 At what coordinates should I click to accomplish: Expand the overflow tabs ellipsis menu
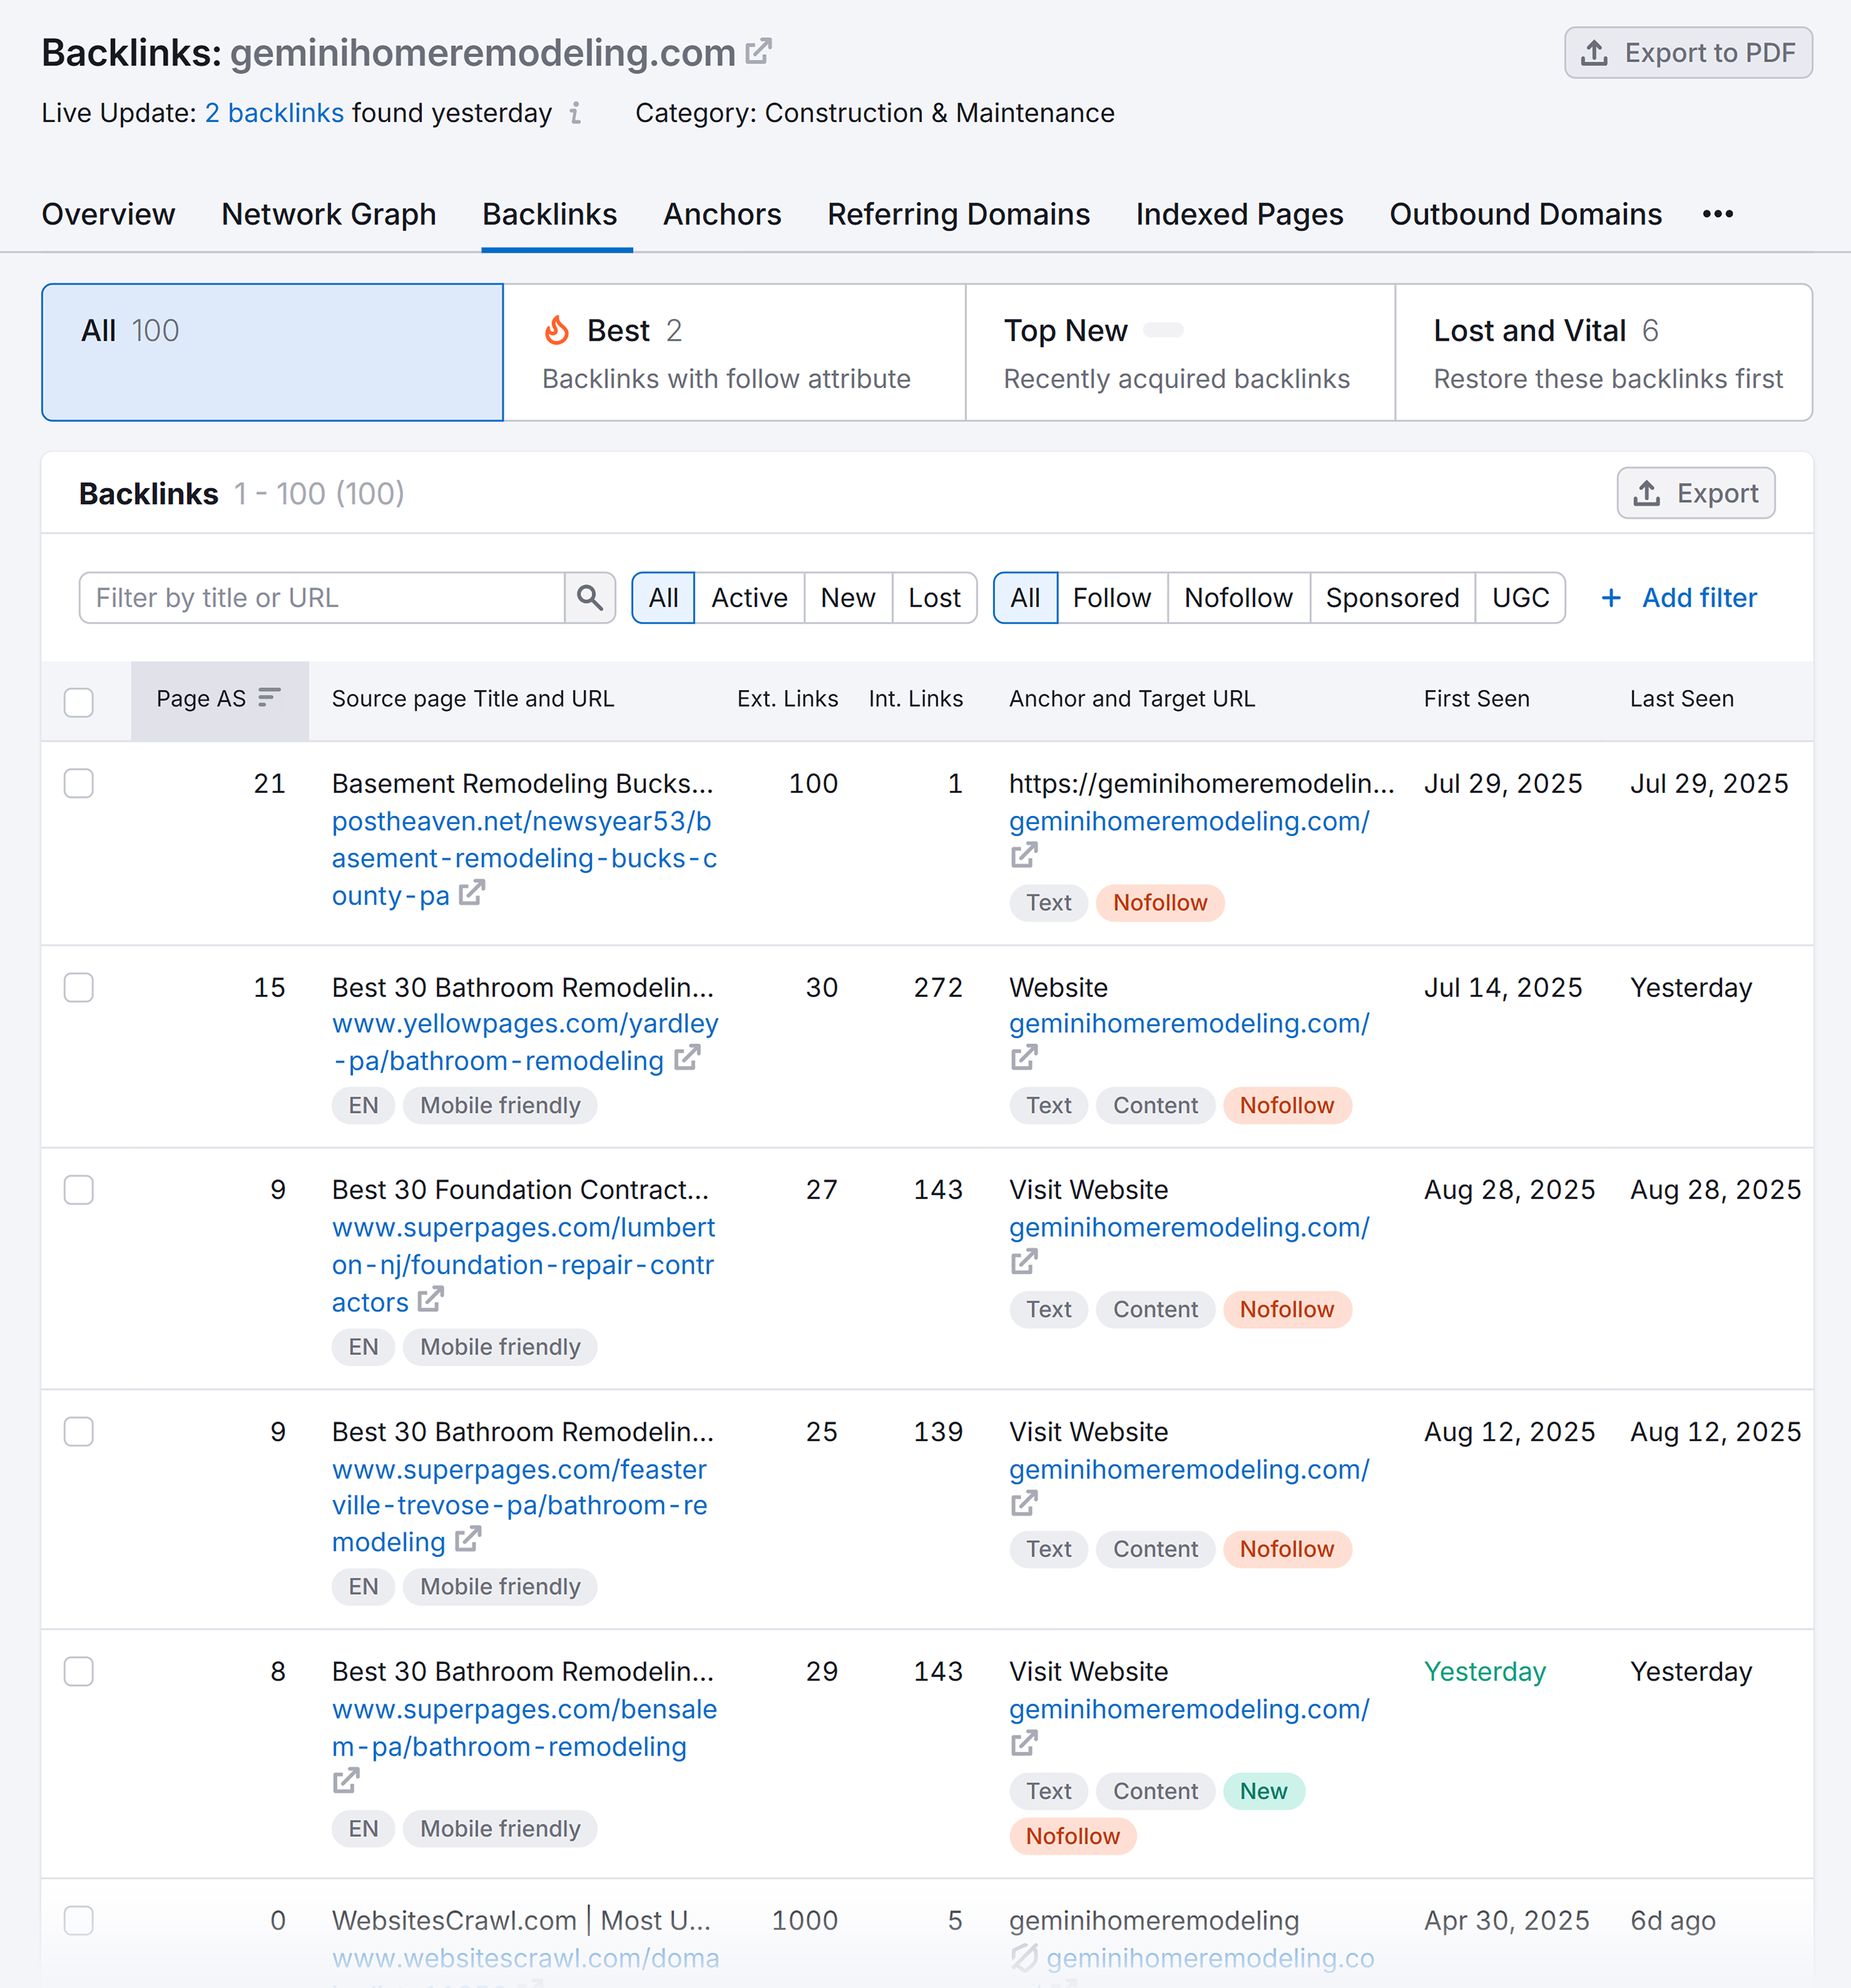coord(1717,214)
